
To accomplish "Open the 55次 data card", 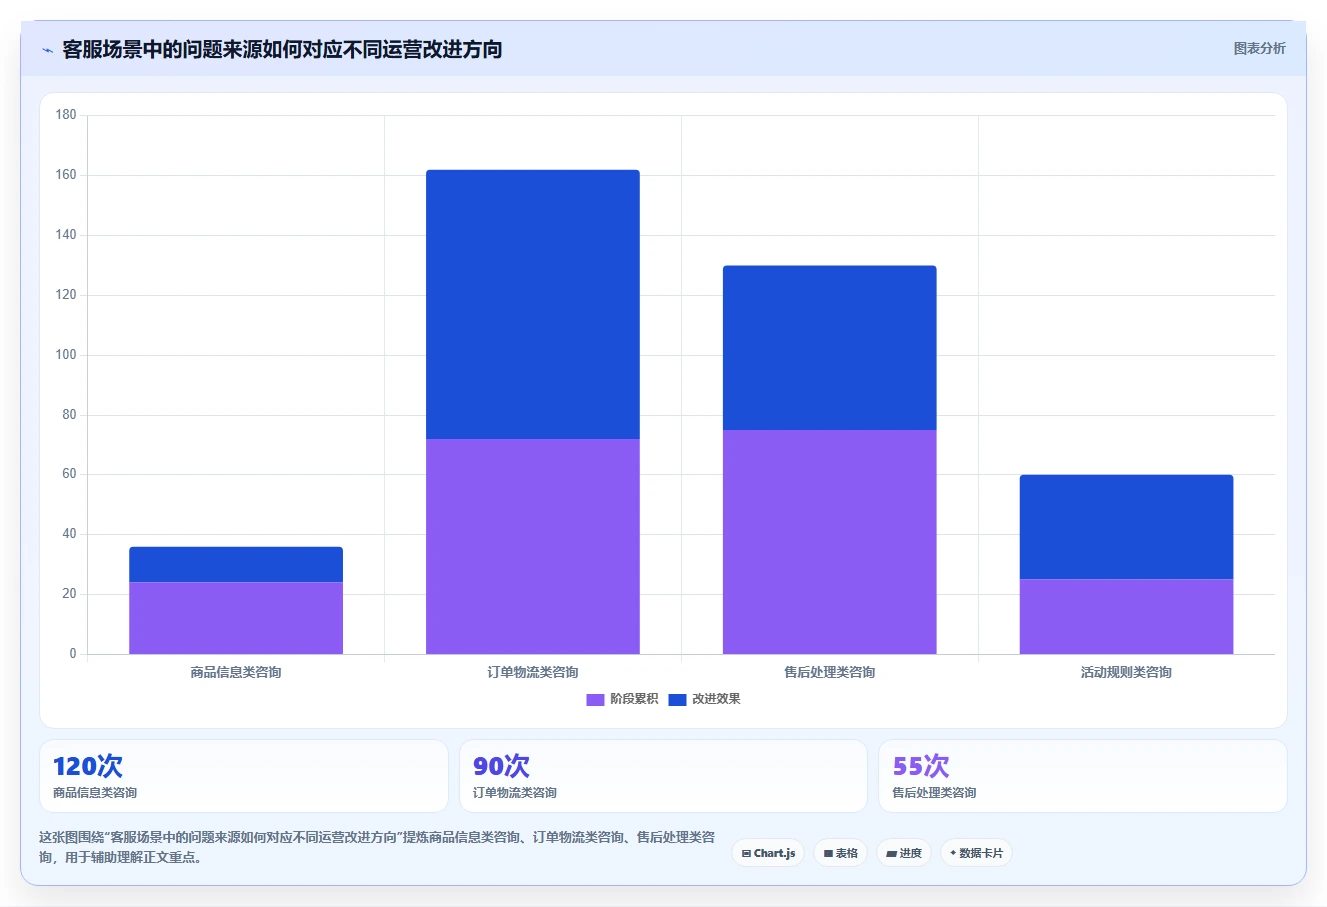I will 1082,776.
